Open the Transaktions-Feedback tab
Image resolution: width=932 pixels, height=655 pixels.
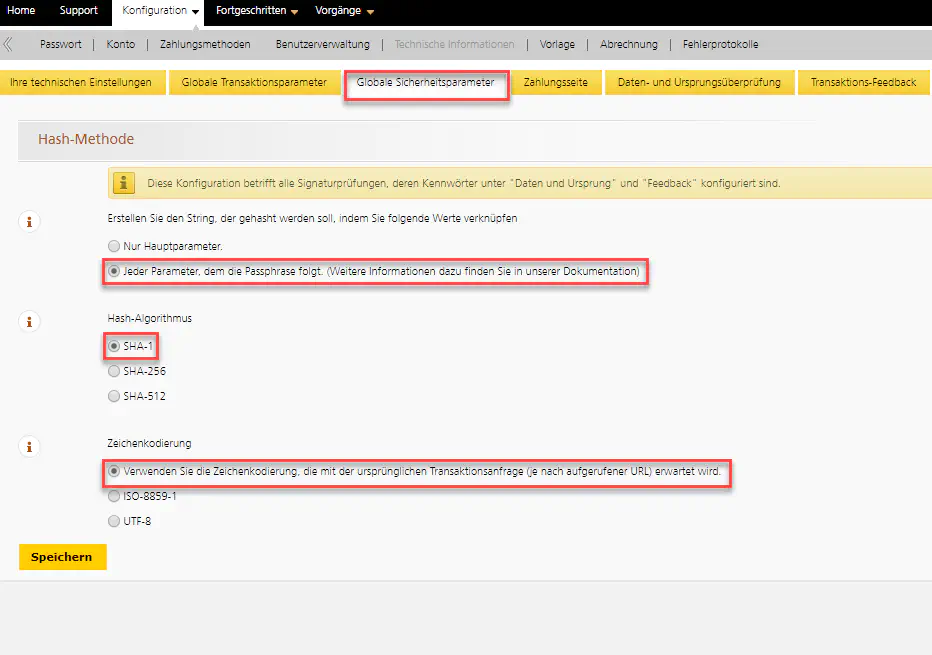(x=863, y=82)
